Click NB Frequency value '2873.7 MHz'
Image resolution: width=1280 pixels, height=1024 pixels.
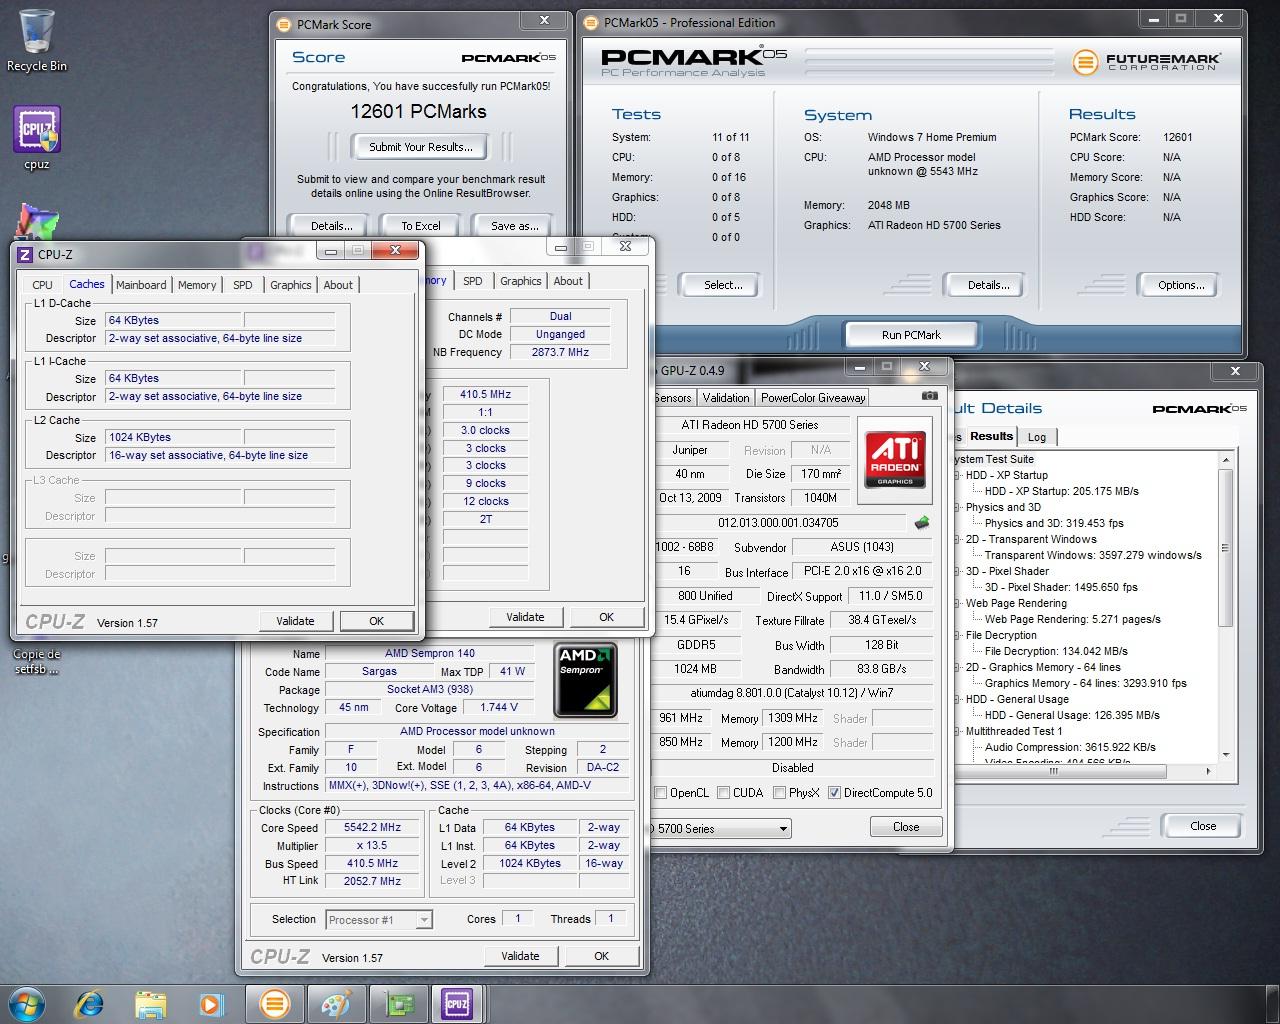coord(560,352)
